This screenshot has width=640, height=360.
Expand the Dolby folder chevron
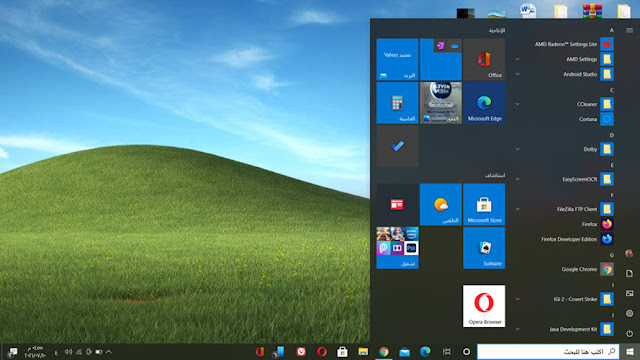pos(518,149)
